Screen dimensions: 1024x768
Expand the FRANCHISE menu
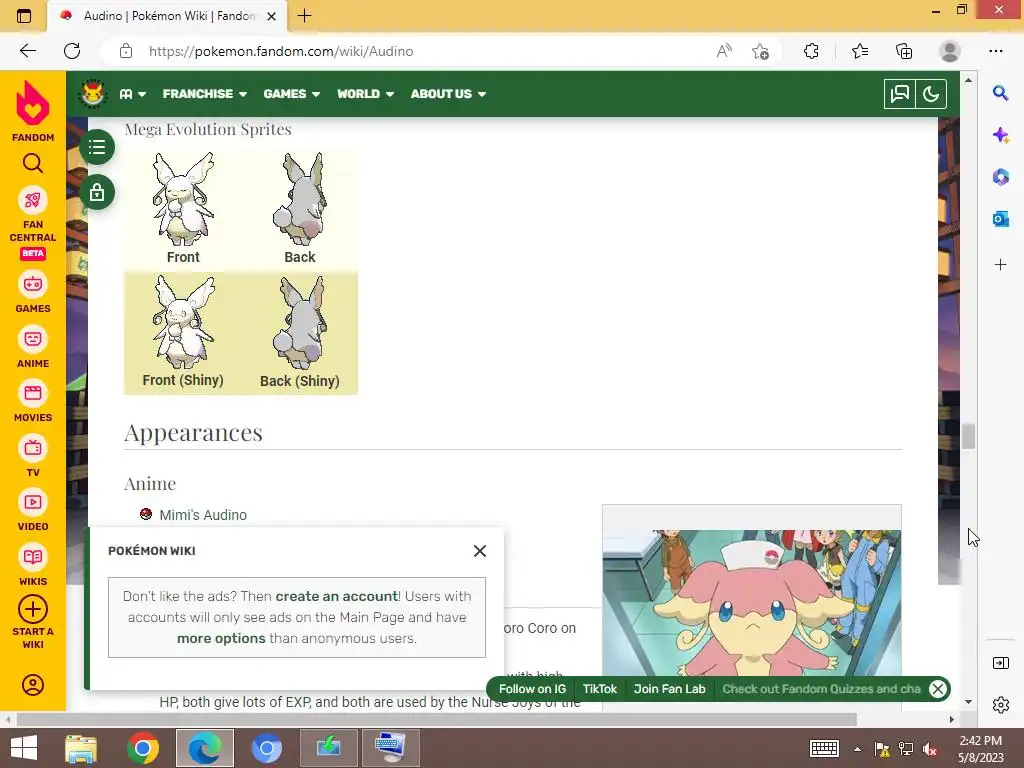[x=204, y=94]
